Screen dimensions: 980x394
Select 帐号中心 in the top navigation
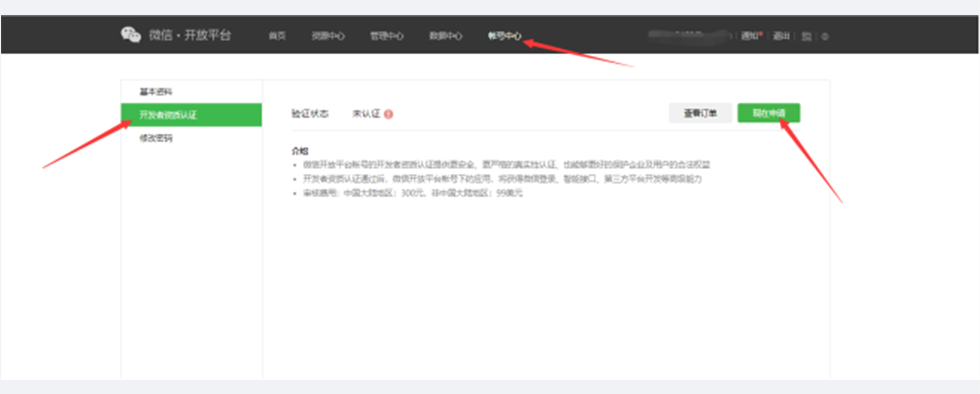coord(504,36)
